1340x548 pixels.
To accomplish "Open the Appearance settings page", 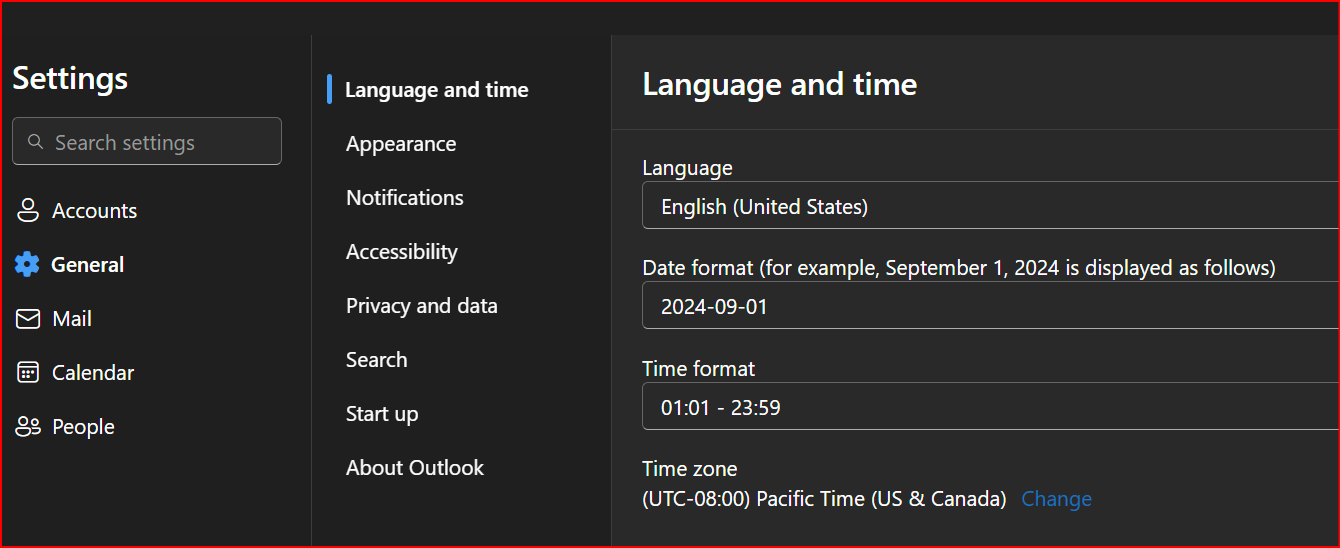I will 401,144.
